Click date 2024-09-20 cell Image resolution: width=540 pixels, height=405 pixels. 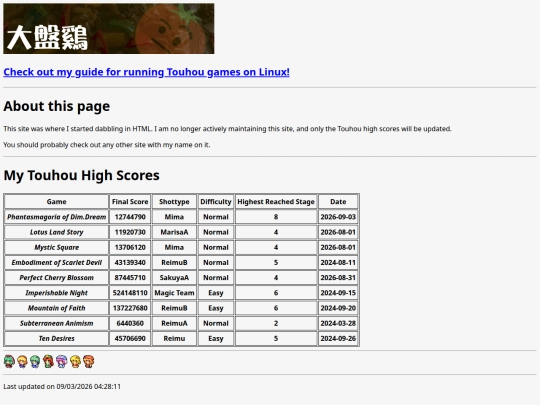338,308
